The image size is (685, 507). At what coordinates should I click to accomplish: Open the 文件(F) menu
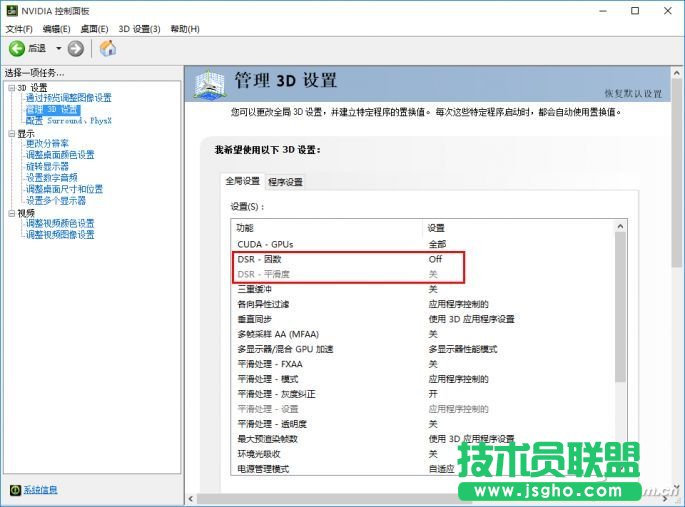[x=20, y=29]
